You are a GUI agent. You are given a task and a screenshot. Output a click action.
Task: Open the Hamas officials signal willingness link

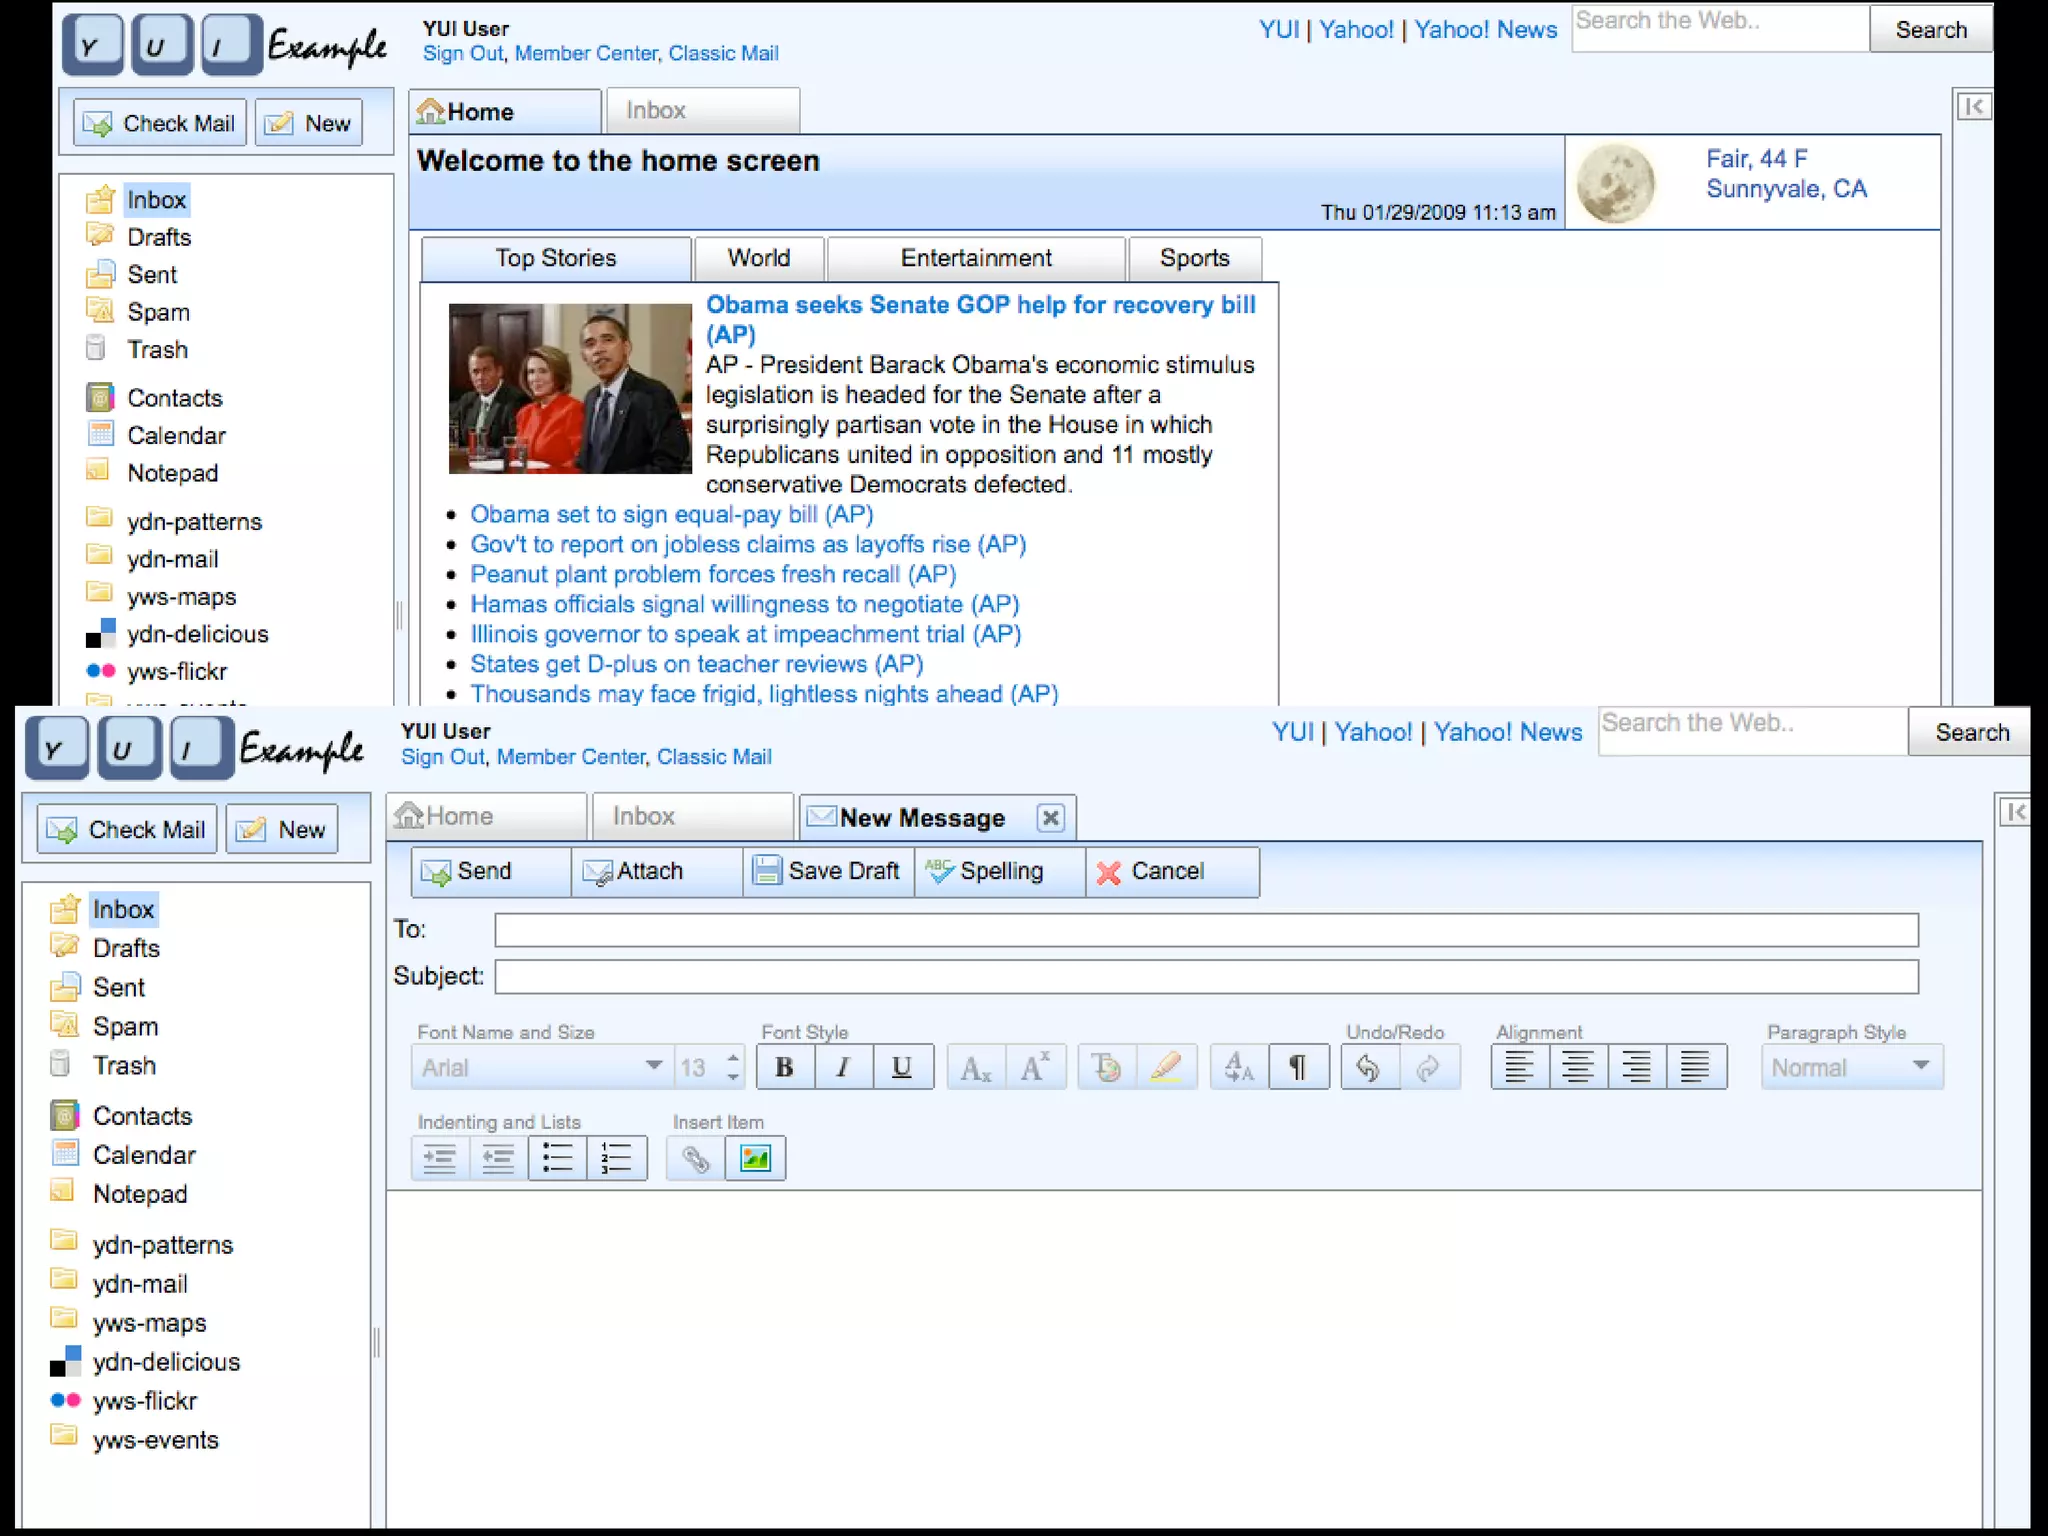744,604
